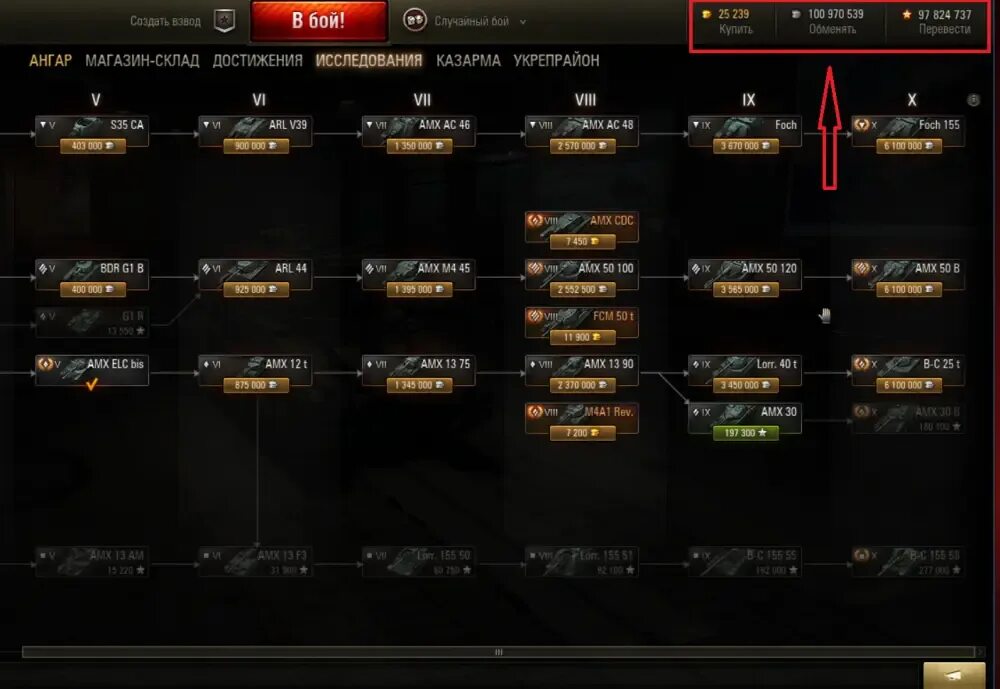This screenshot has height=689, width=1000.
Task: Select the Foch 155 tier X node
Action: pyautogui.click(x=908, y=132)
